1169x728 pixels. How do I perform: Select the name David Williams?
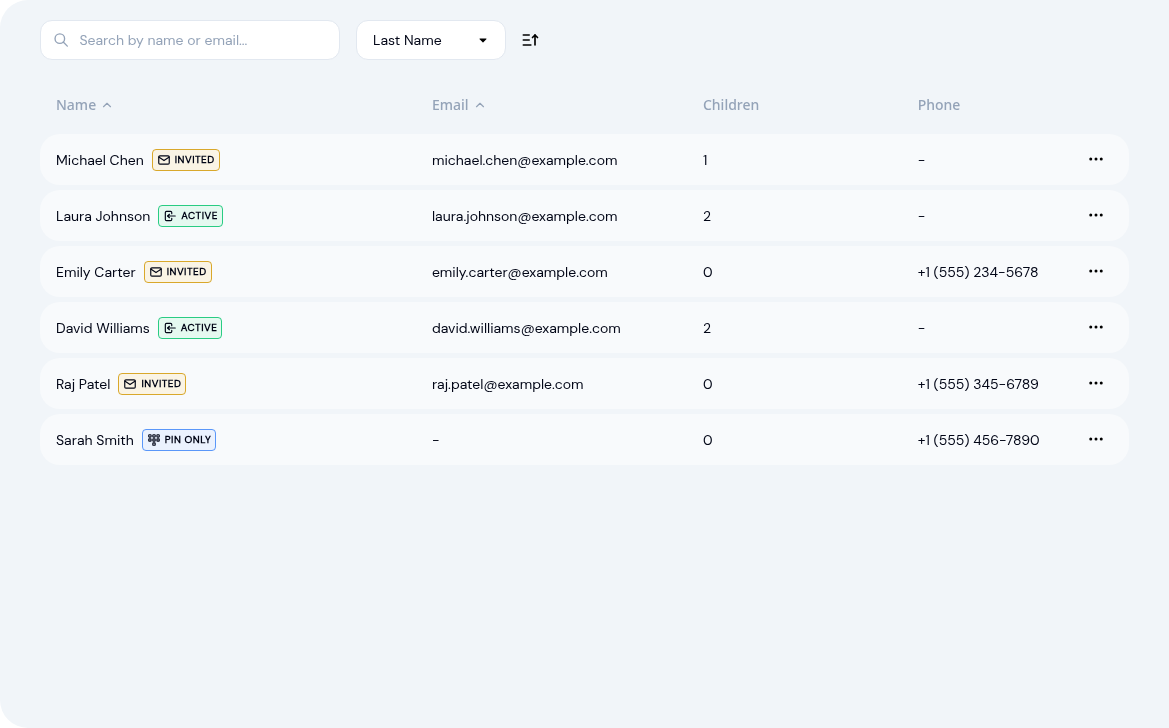pyautogui.click(x=103, y=328)
